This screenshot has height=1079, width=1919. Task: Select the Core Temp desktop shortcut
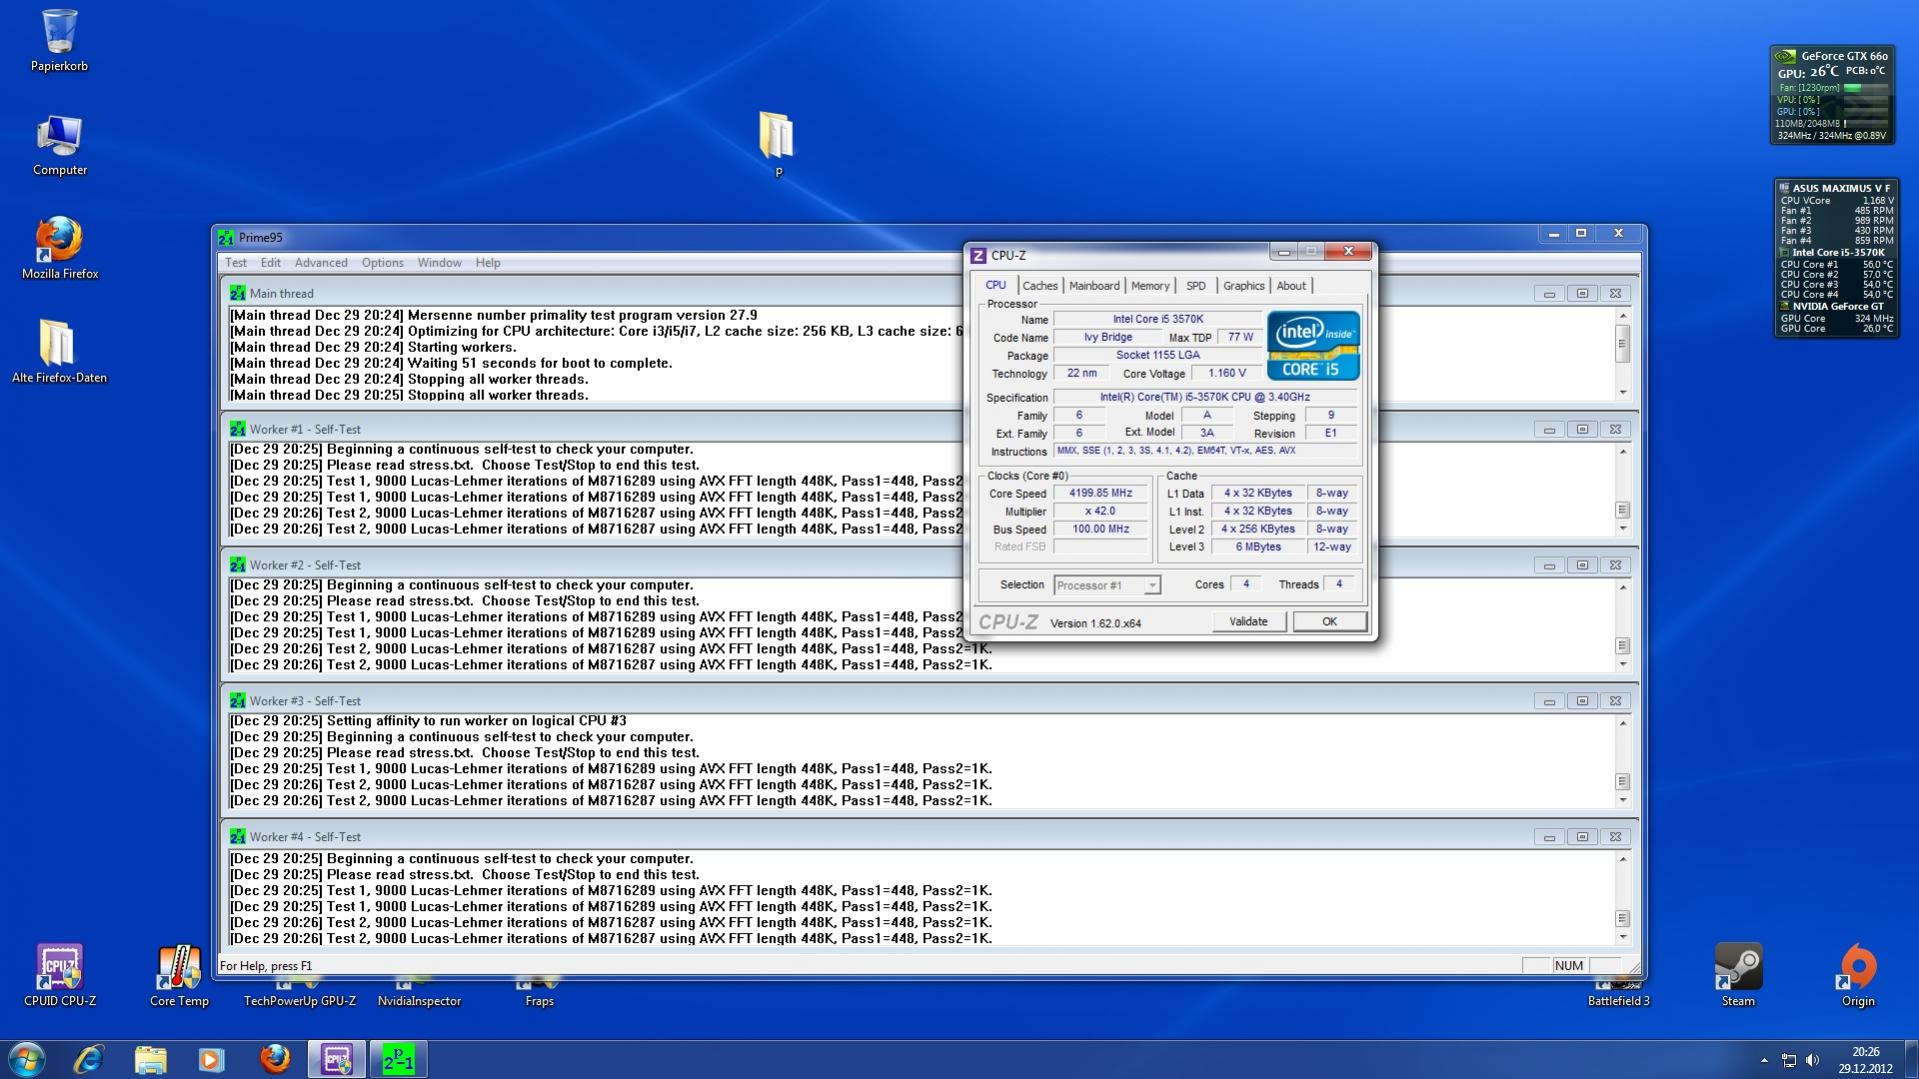(179, 975)
